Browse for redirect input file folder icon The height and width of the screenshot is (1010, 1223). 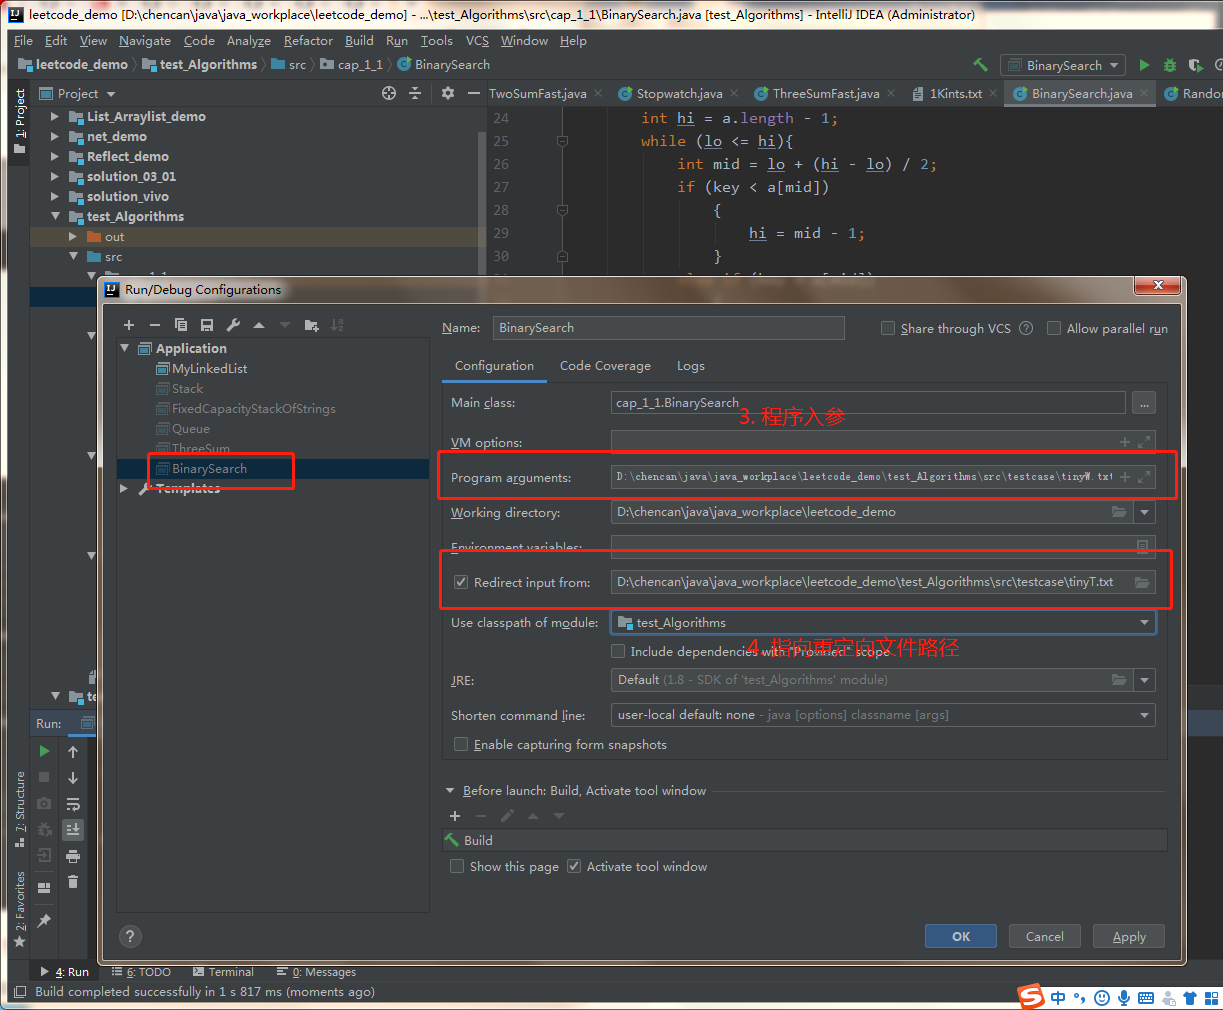click(x=1142, y=582)
